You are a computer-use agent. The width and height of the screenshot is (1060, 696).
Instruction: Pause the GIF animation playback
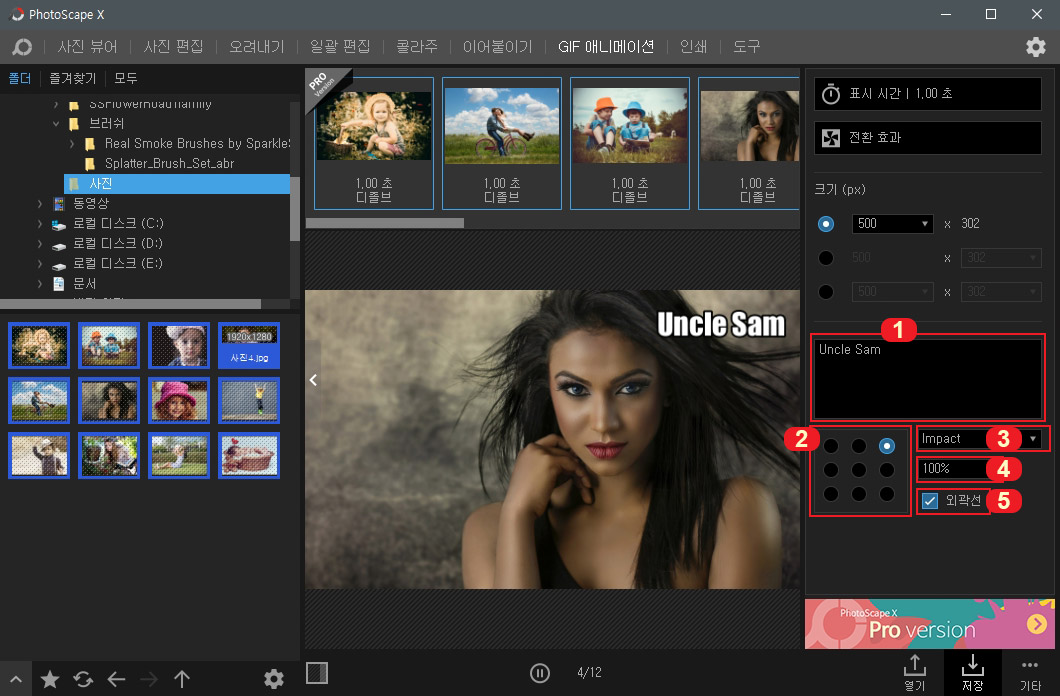[539, 673]
